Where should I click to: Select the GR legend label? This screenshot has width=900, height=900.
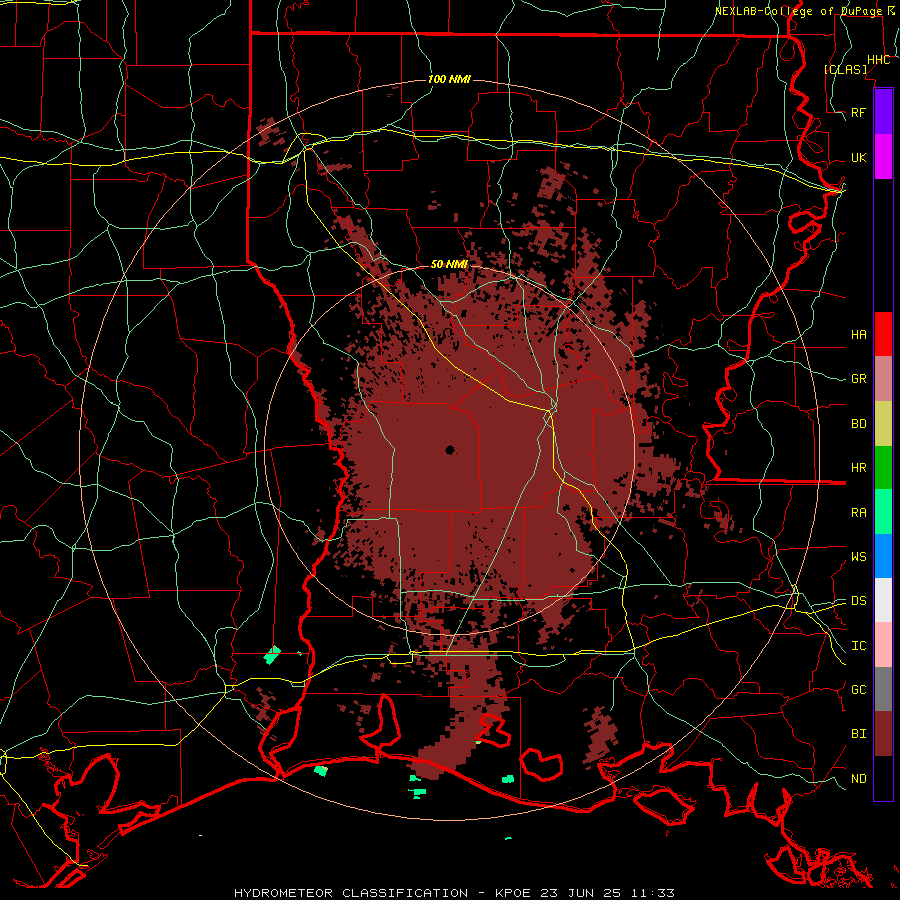[x=859, y=378]
